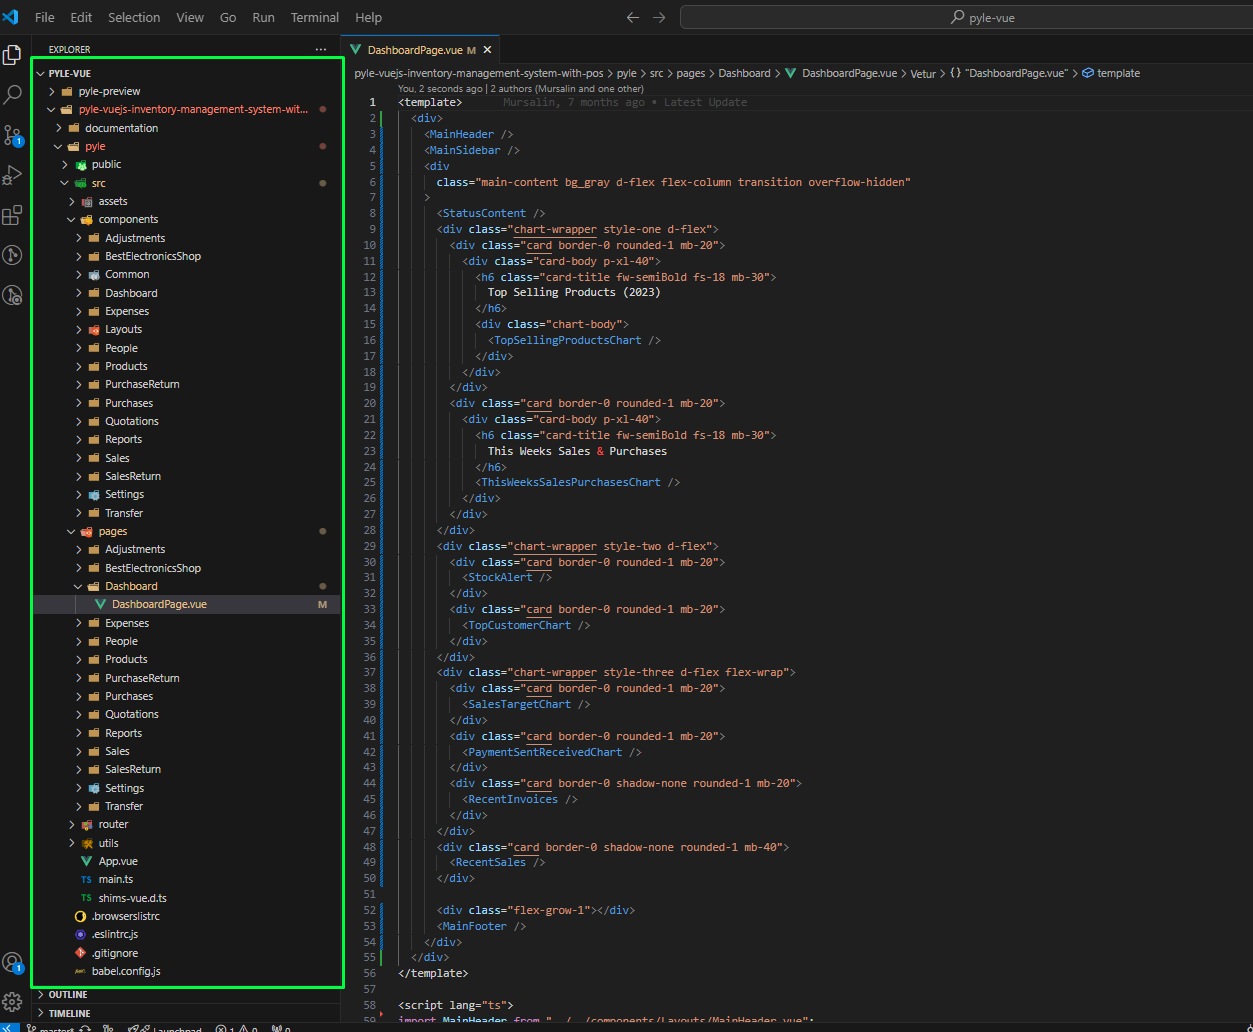Click the TS icon beside main.ts

[87, 879]
